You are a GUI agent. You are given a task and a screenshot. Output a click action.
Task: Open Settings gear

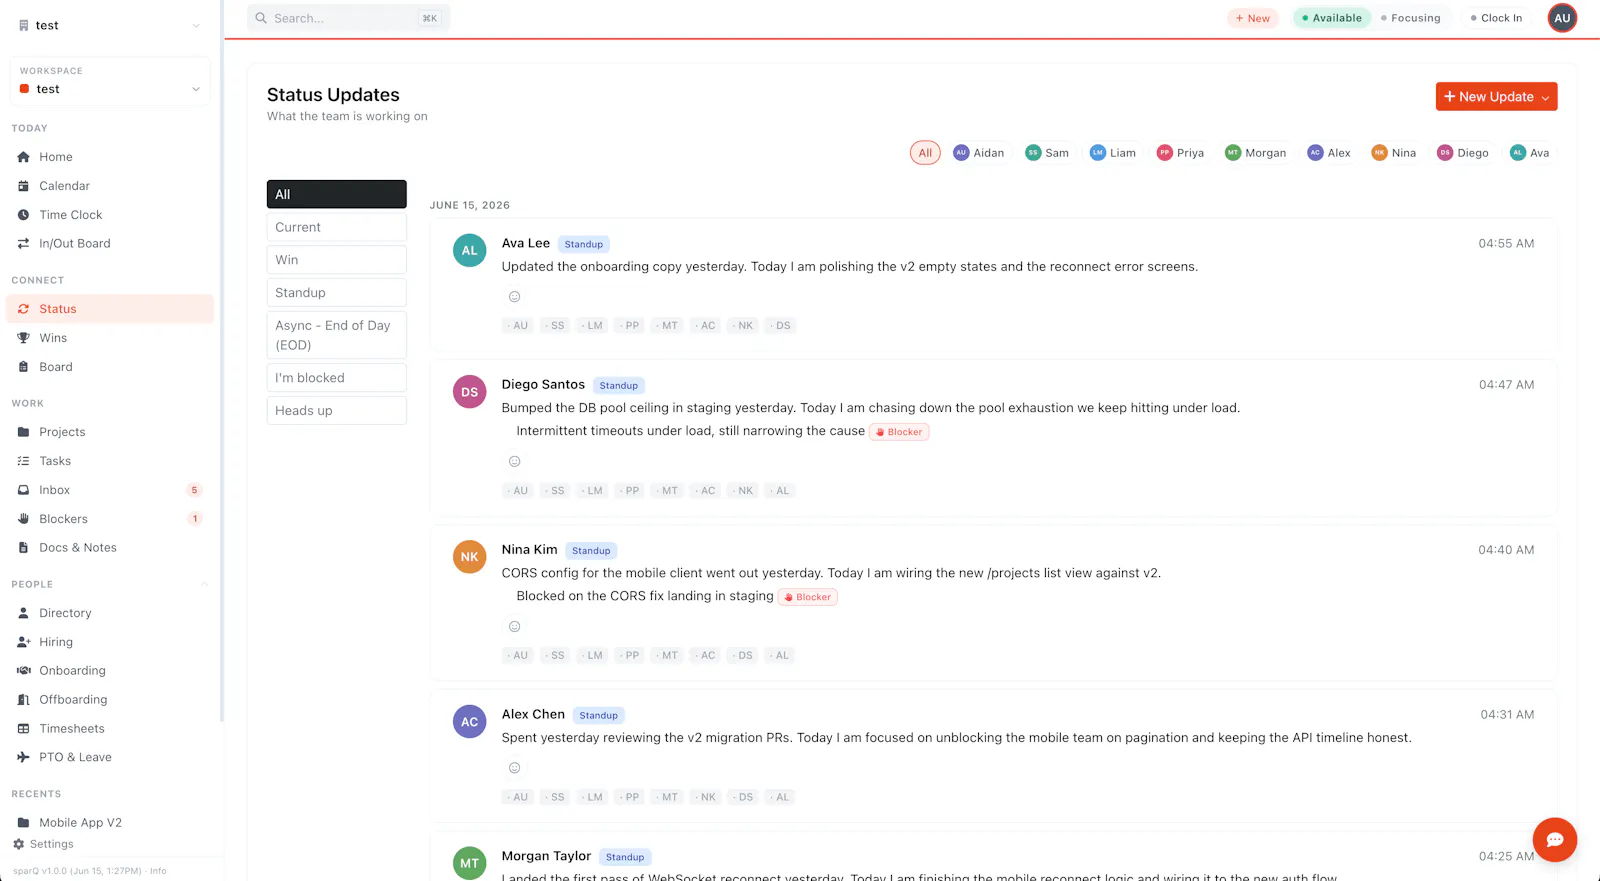pyautogui.click(x=43, y=844)
